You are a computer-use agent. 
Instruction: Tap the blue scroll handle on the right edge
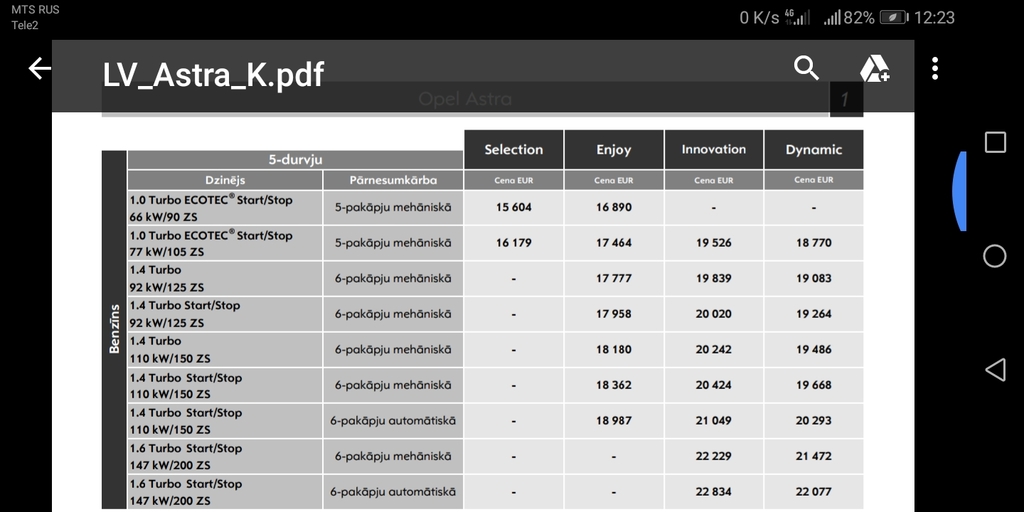(x=959, y=191)
